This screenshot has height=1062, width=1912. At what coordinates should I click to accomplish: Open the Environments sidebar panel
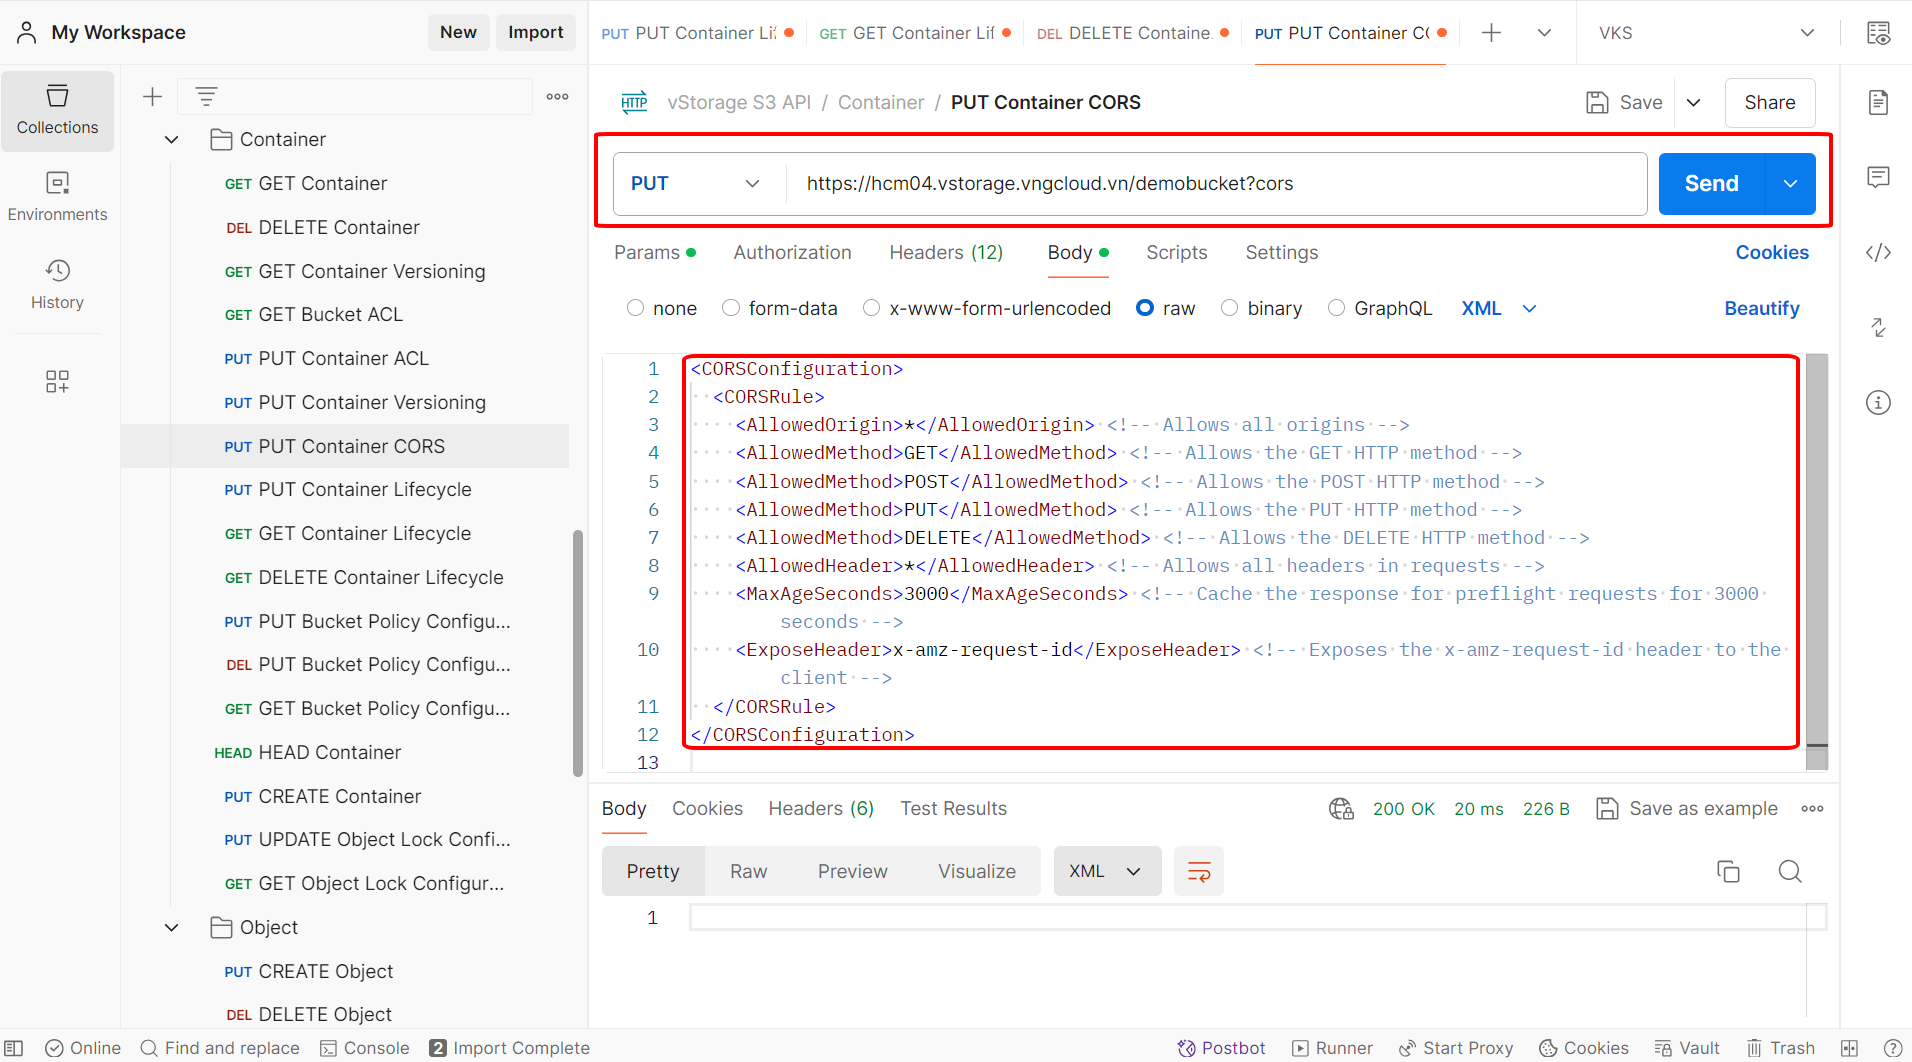pos(57,196)
